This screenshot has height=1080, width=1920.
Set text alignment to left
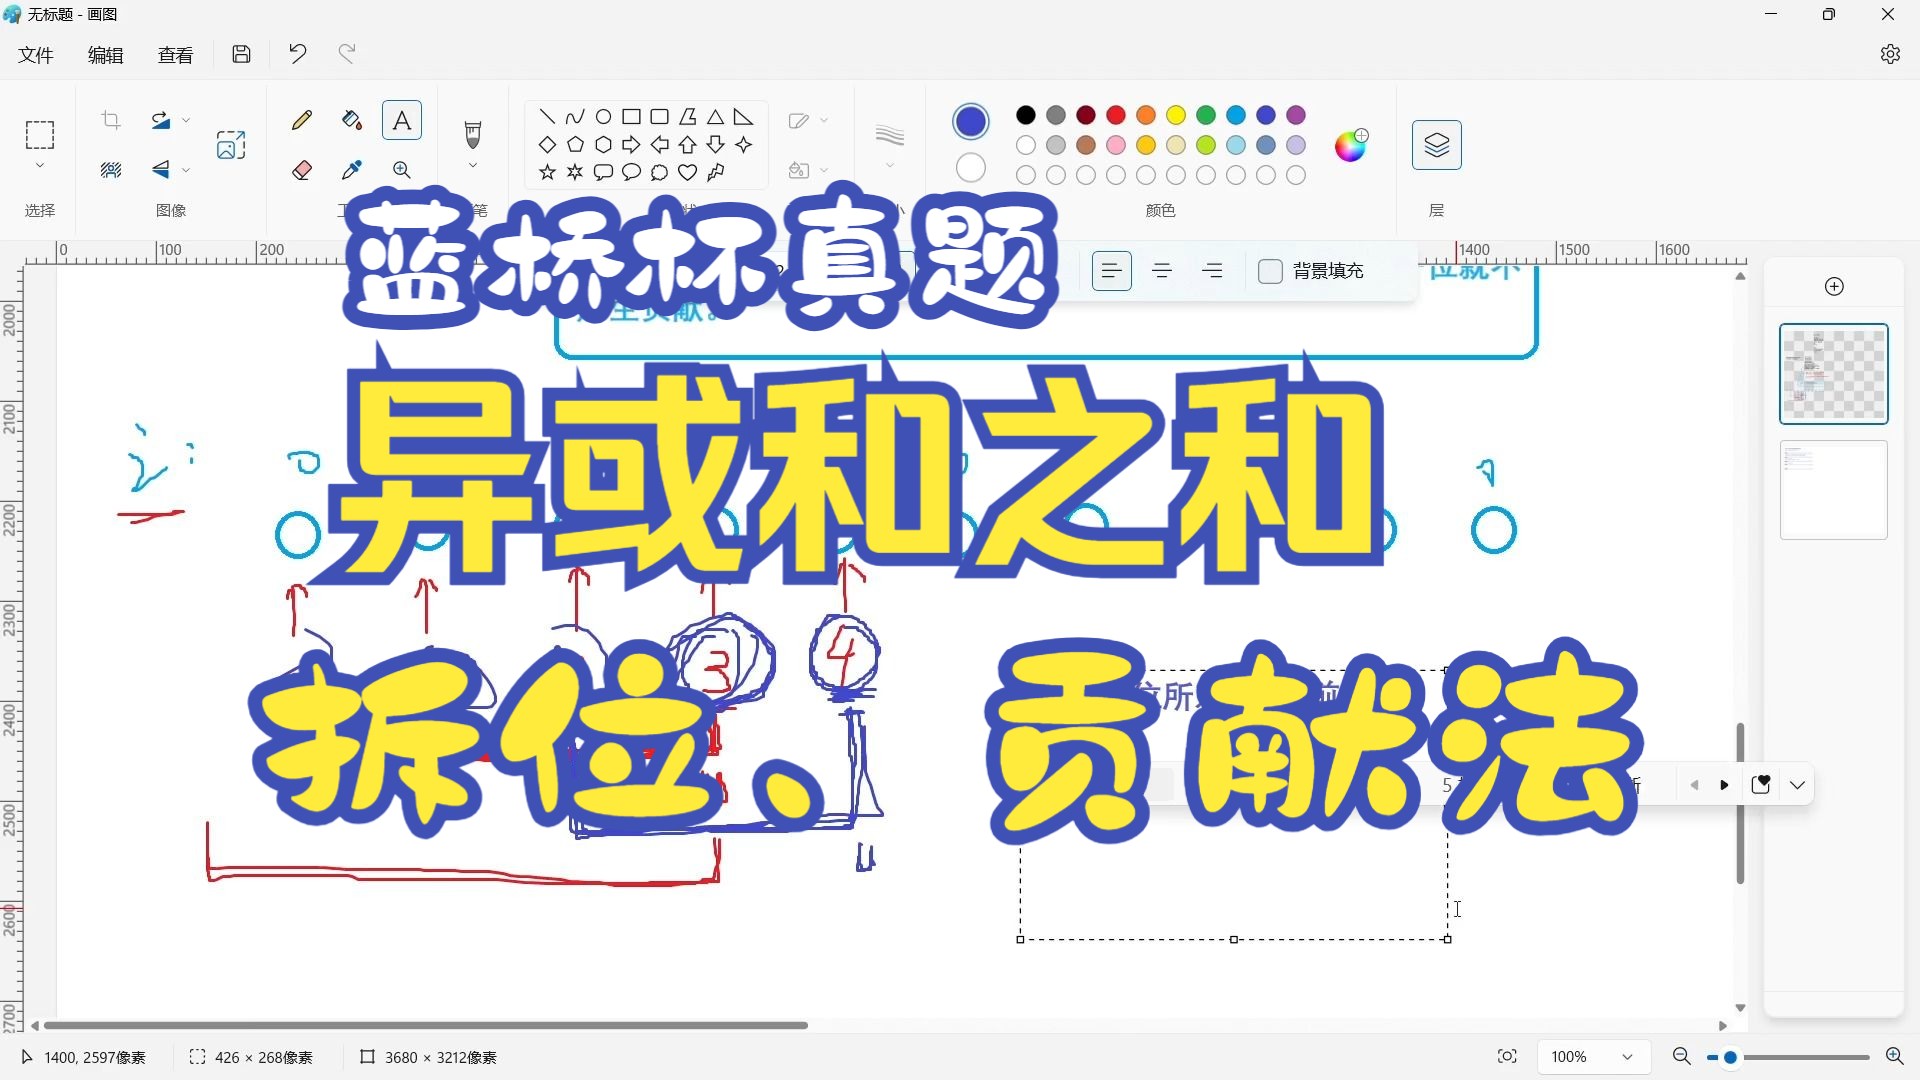[x=1111, y=271]
